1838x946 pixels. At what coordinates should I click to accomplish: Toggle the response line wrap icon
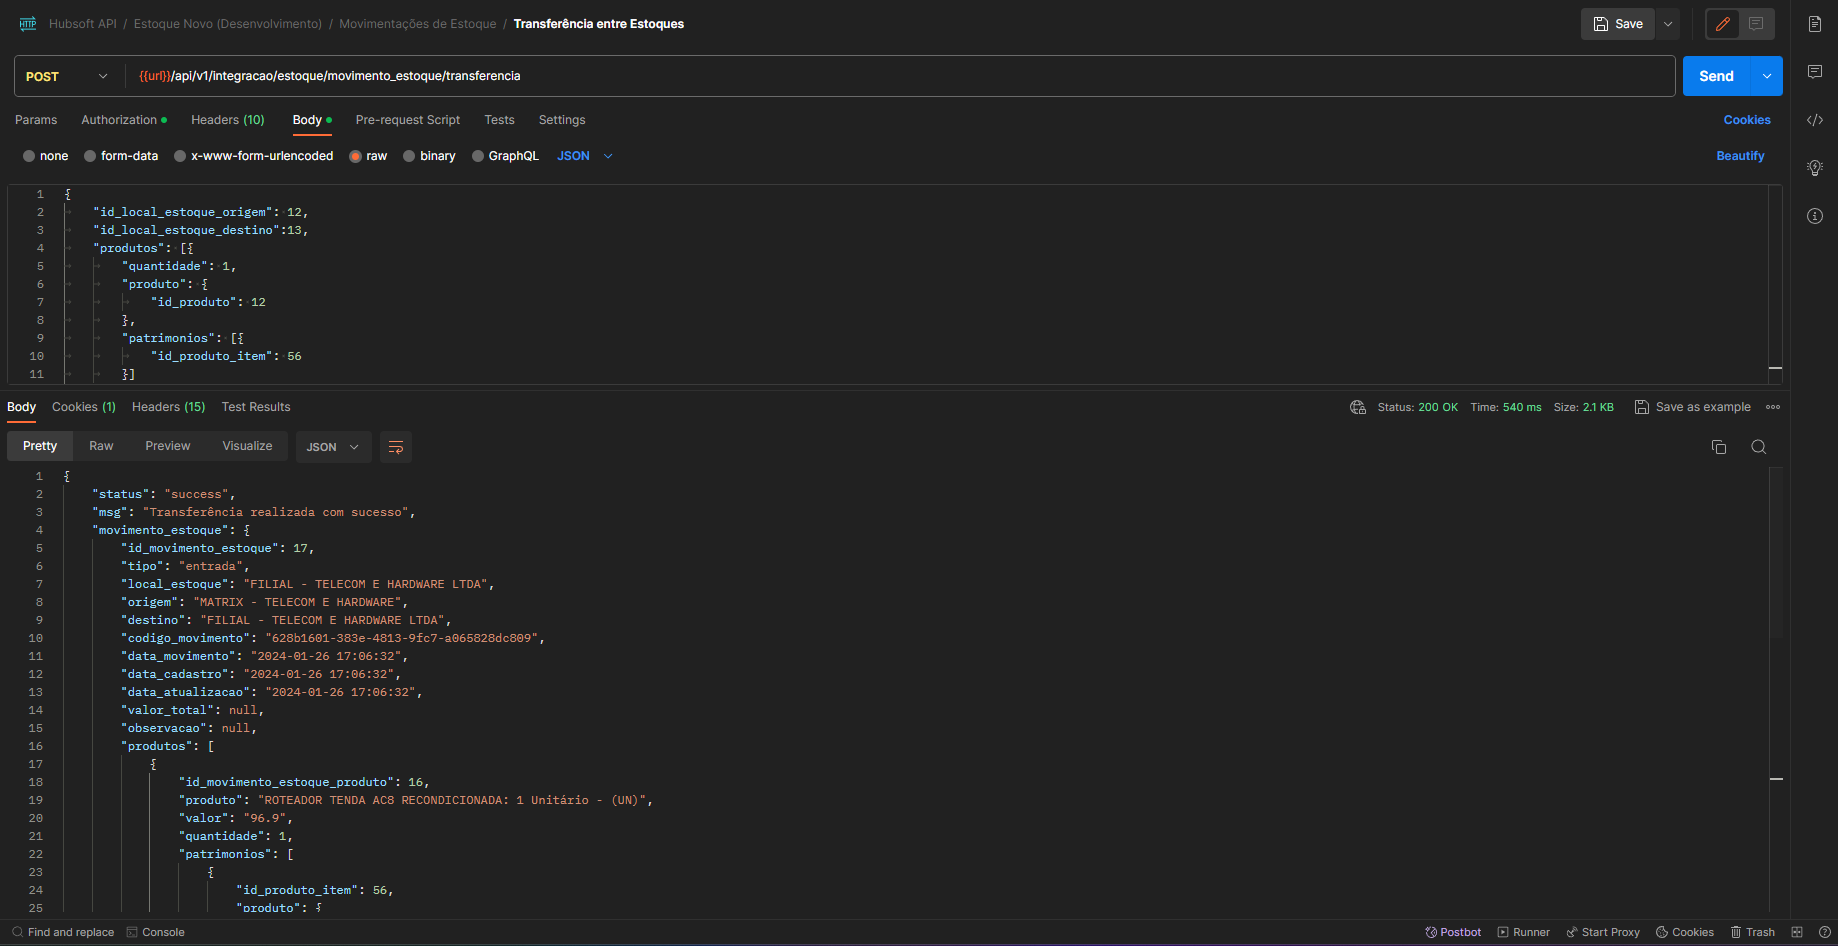click(396, 447)
